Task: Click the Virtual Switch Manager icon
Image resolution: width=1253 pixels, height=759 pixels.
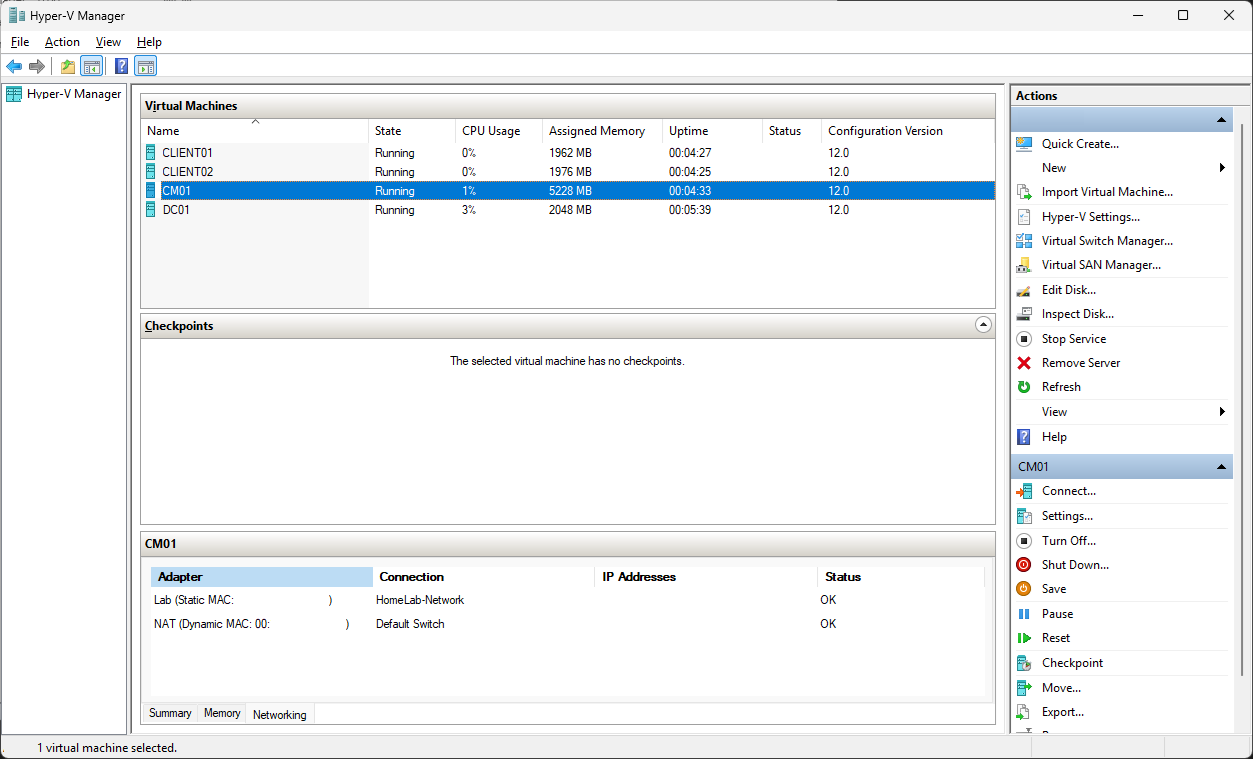Action: coord(1024,241)
